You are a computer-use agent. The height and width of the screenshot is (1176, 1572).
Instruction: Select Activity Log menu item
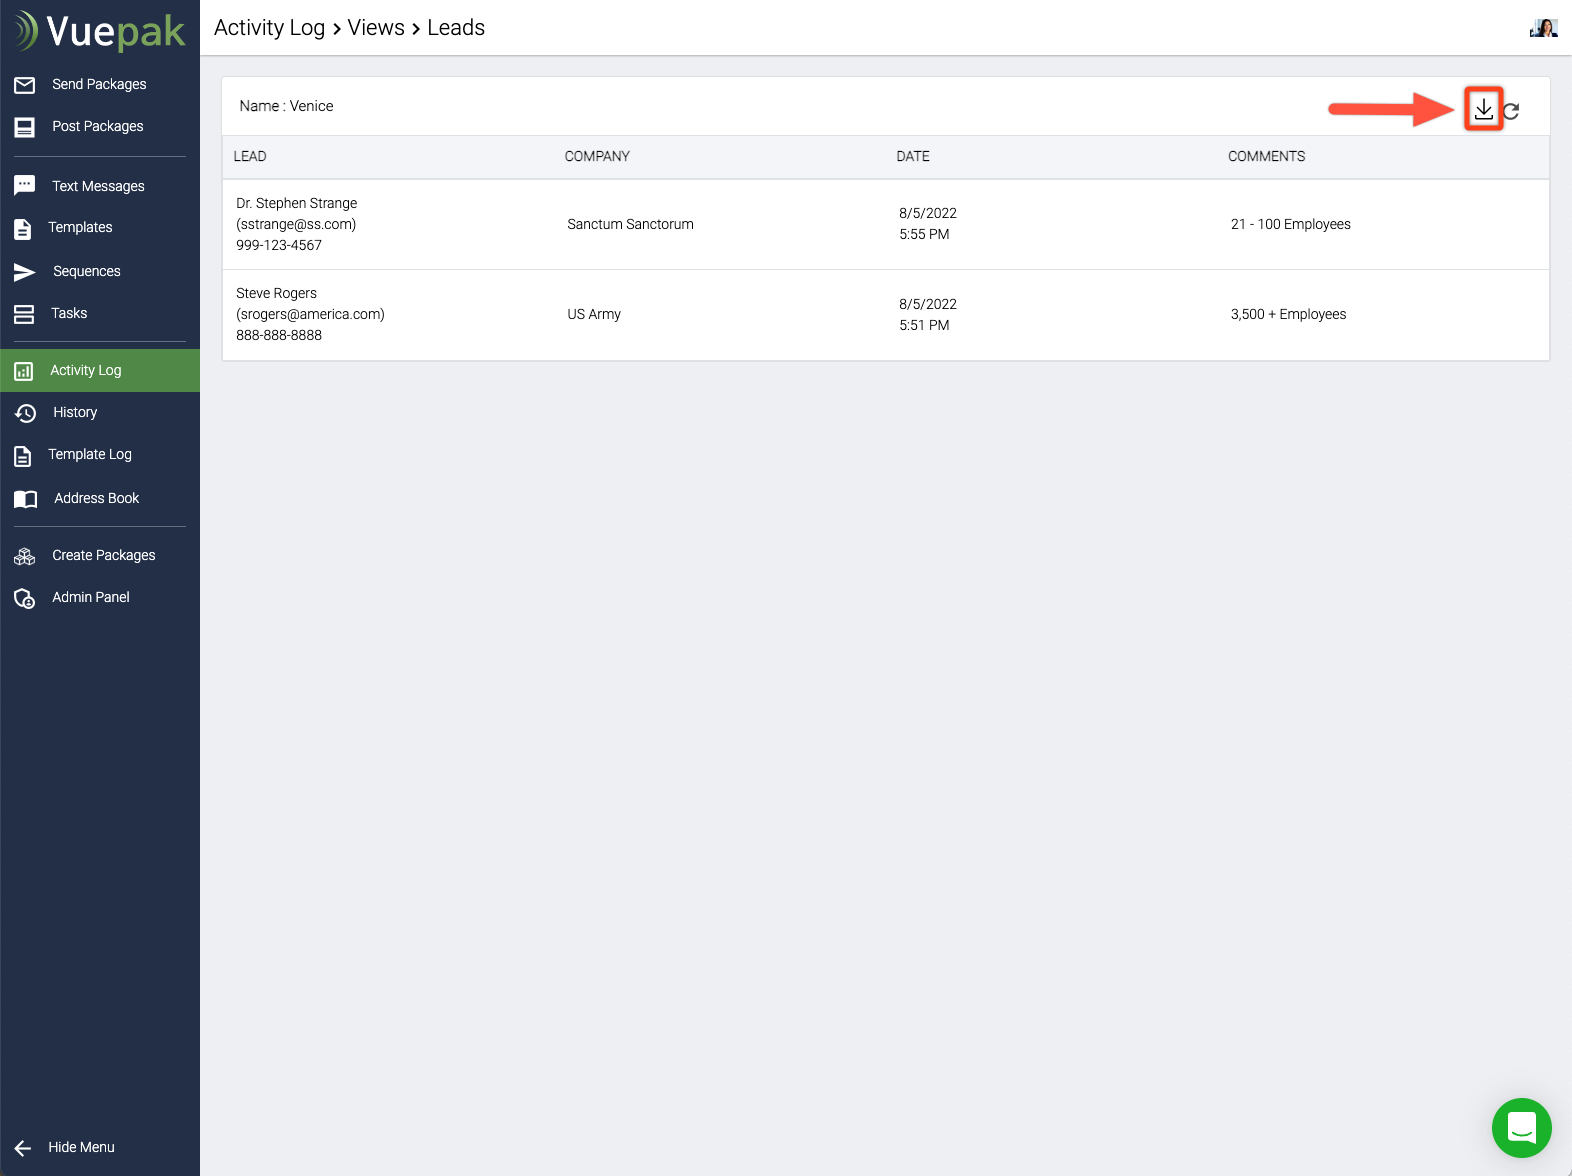(86, 370)
